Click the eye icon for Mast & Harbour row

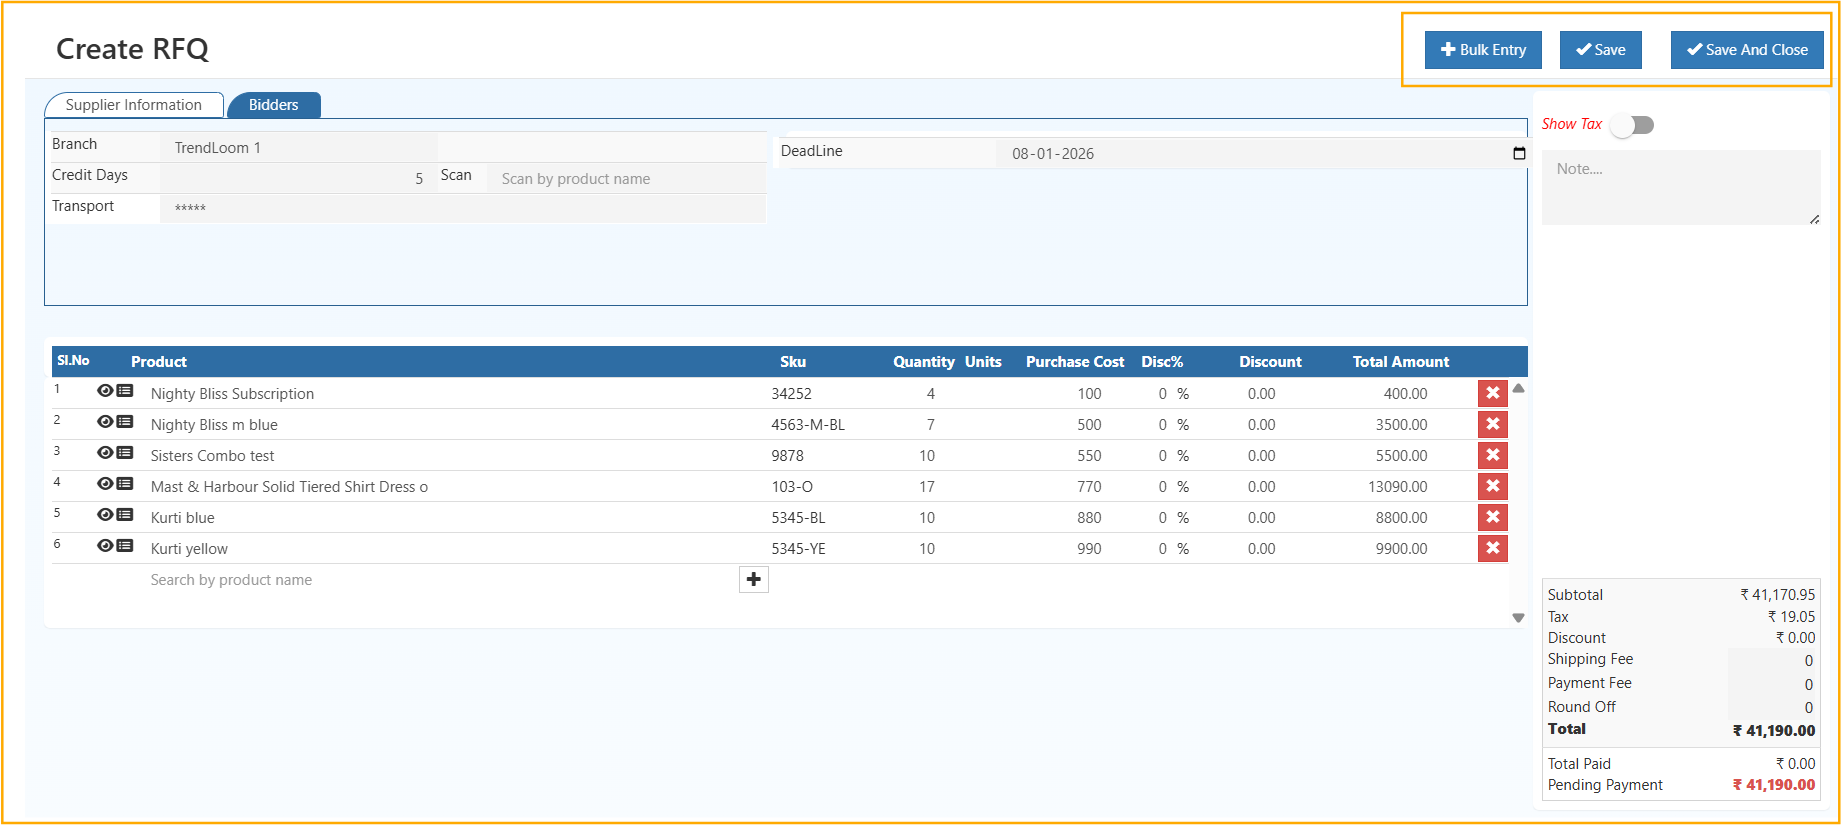coord(105,484)
